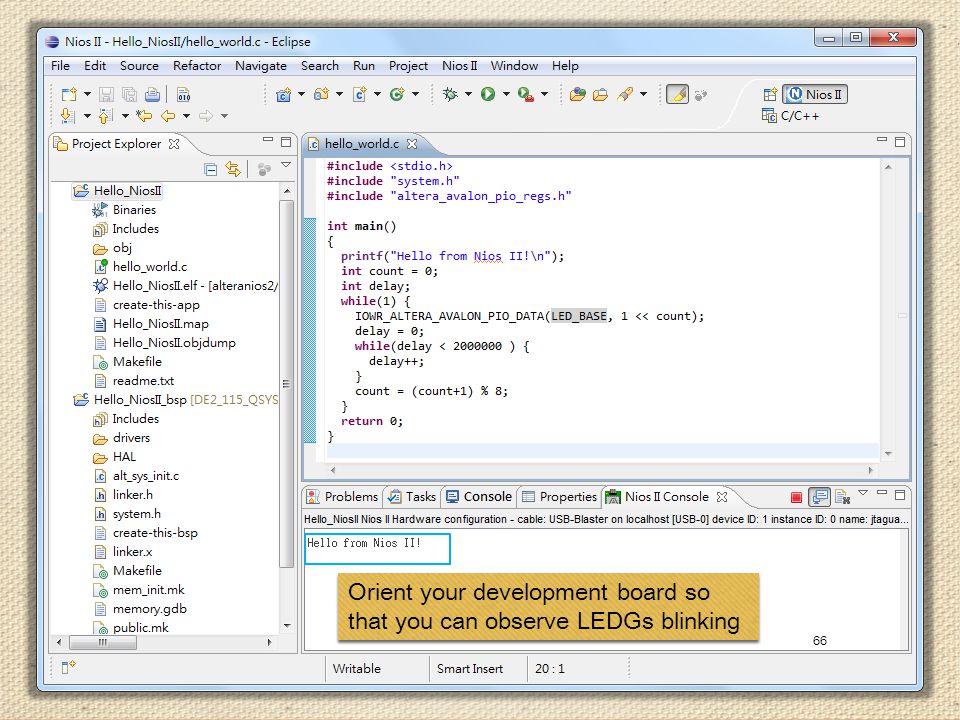Screen dimensions: 960x720
Task: Open the Refactor menu
Action: 197,66
